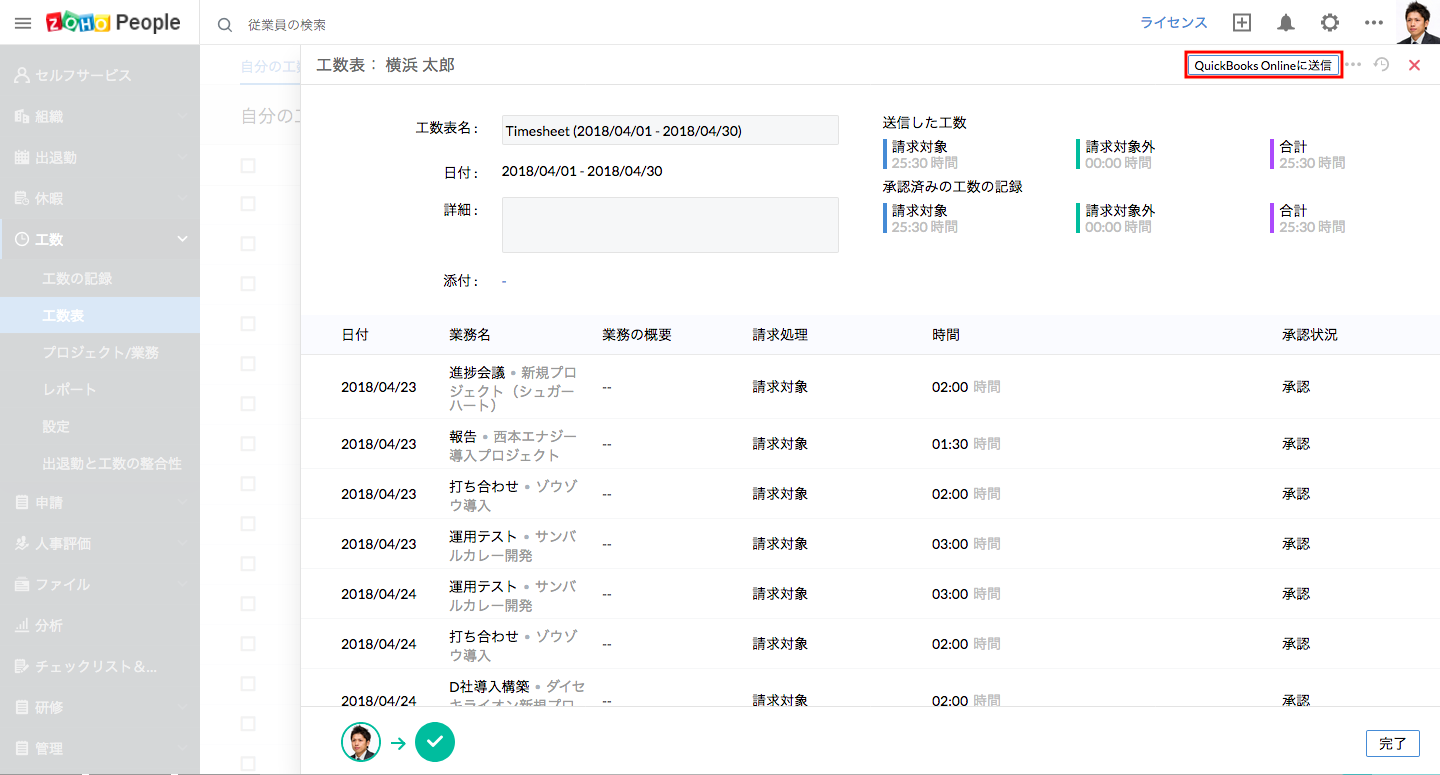
Task: Click the search magnifier icon
Action: (225, 24)
